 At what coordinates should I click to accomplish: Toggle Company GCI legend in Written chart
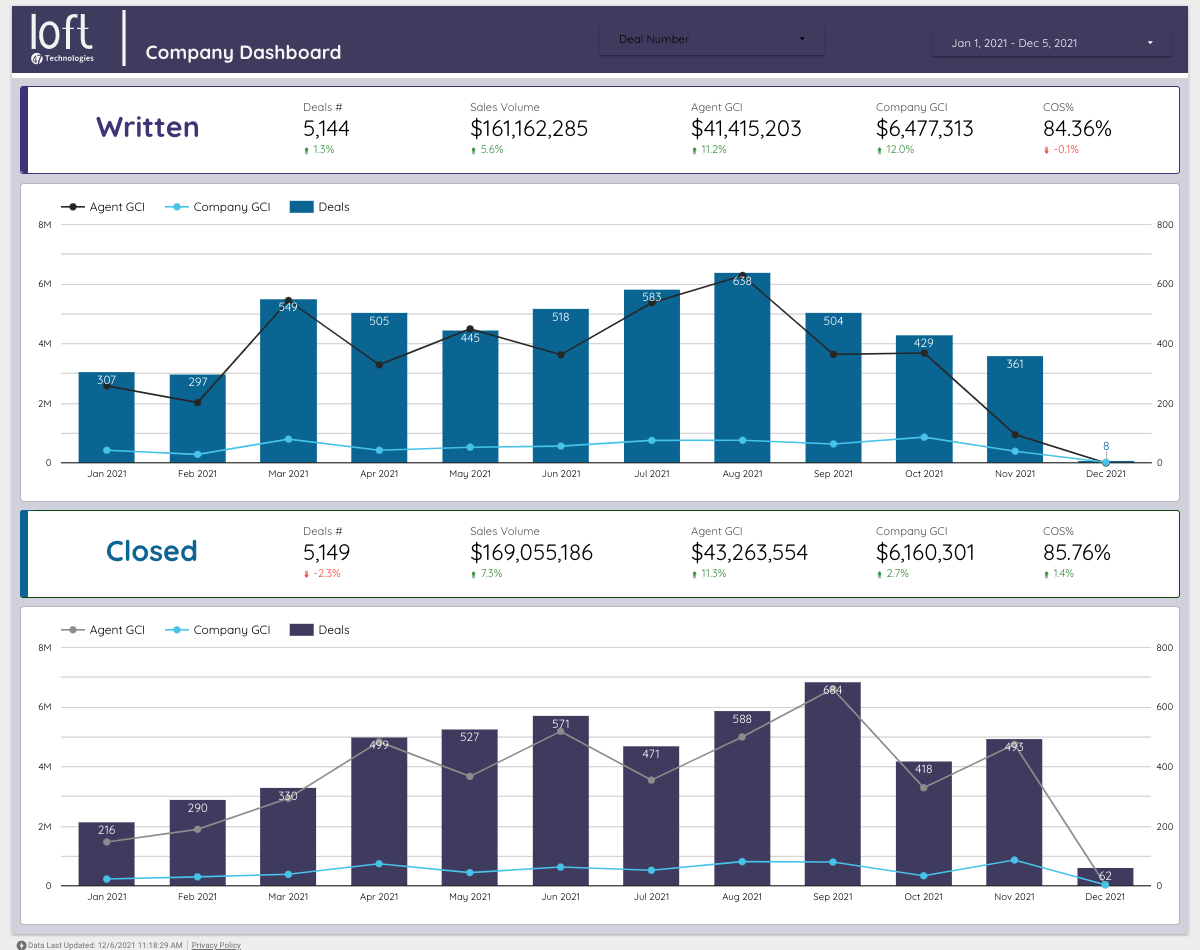219,207
